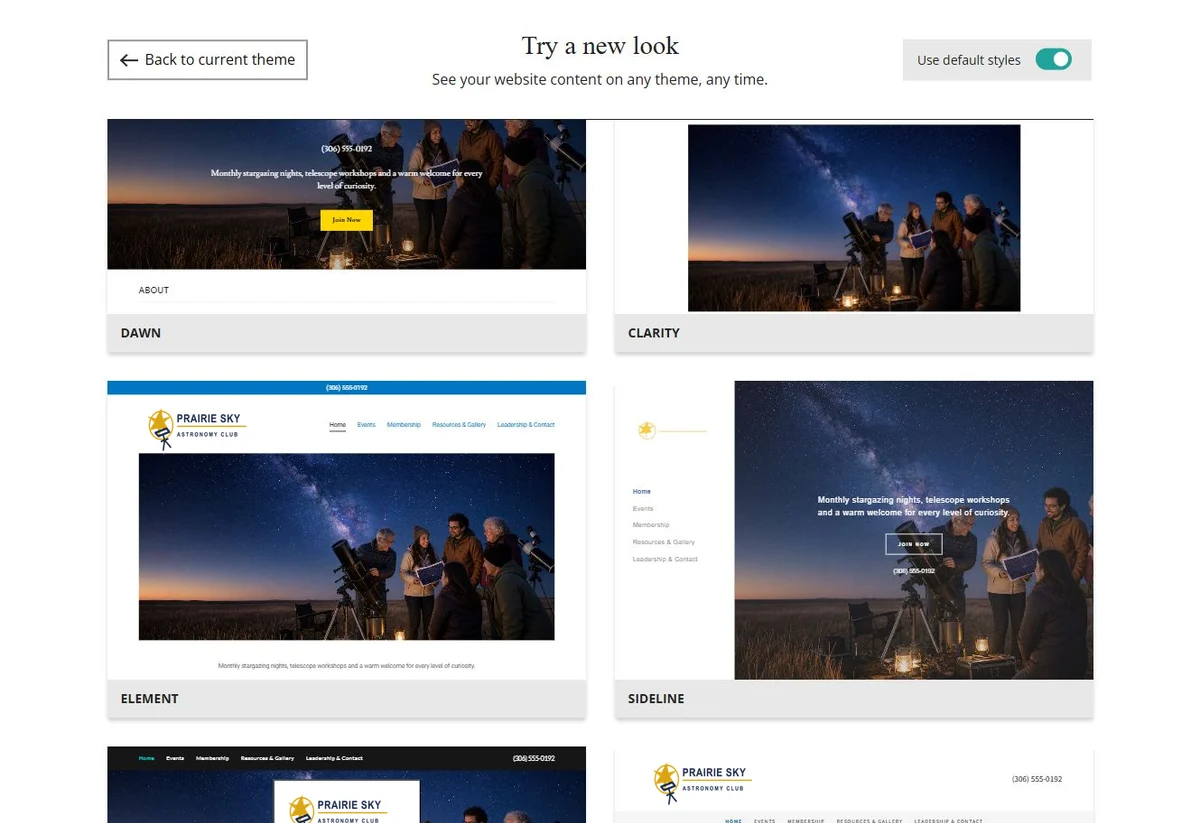Click 'See your website content on any theme' subtitle
Image resolution: width=1200 pixels, height=823 pixels.
point(600,79)
